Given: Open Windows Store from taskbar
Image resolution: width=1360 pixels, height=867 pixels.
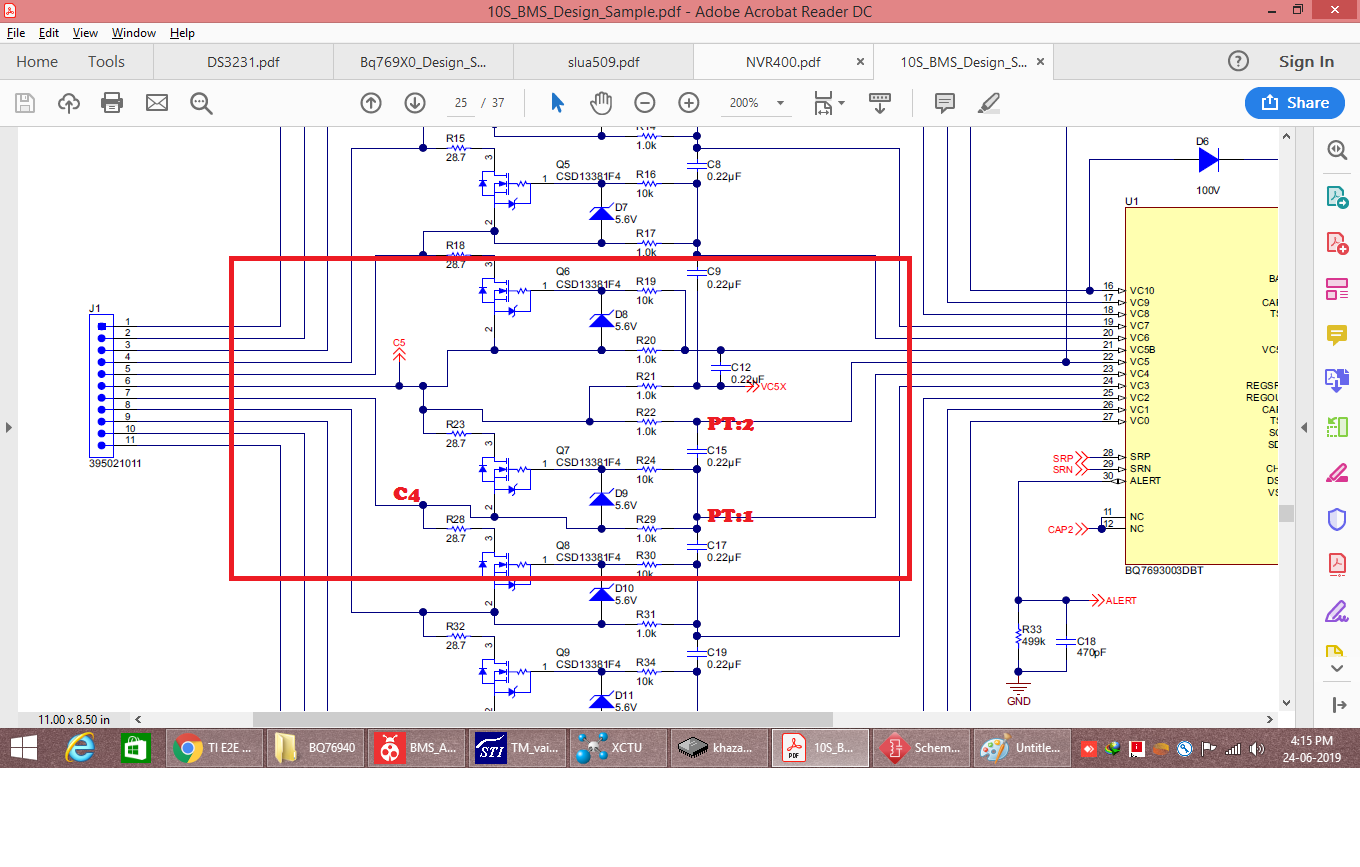Looking at the screenshot, I should pos(134,748).
